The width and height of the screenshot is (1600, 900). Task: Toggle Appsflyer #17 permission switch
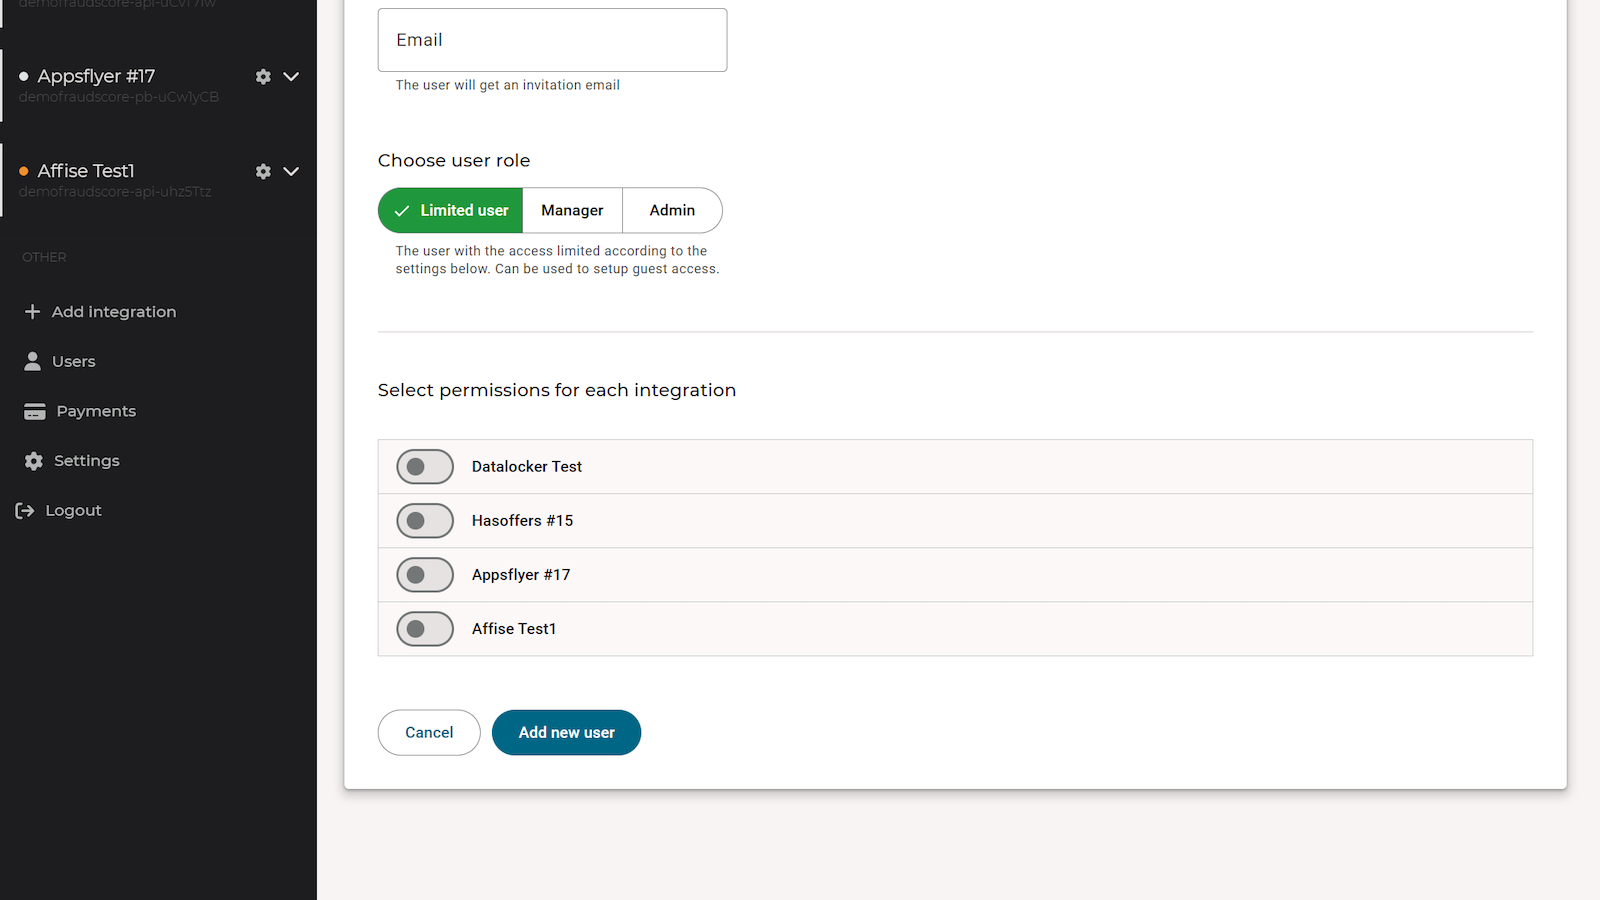[425, 575]
